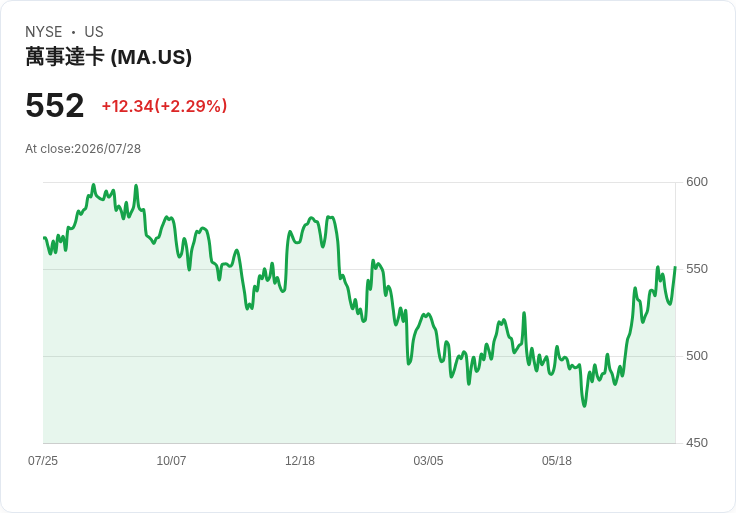Click the chart's latest endpoint near 550
736x513 pixels.
[x=675, y=268]
